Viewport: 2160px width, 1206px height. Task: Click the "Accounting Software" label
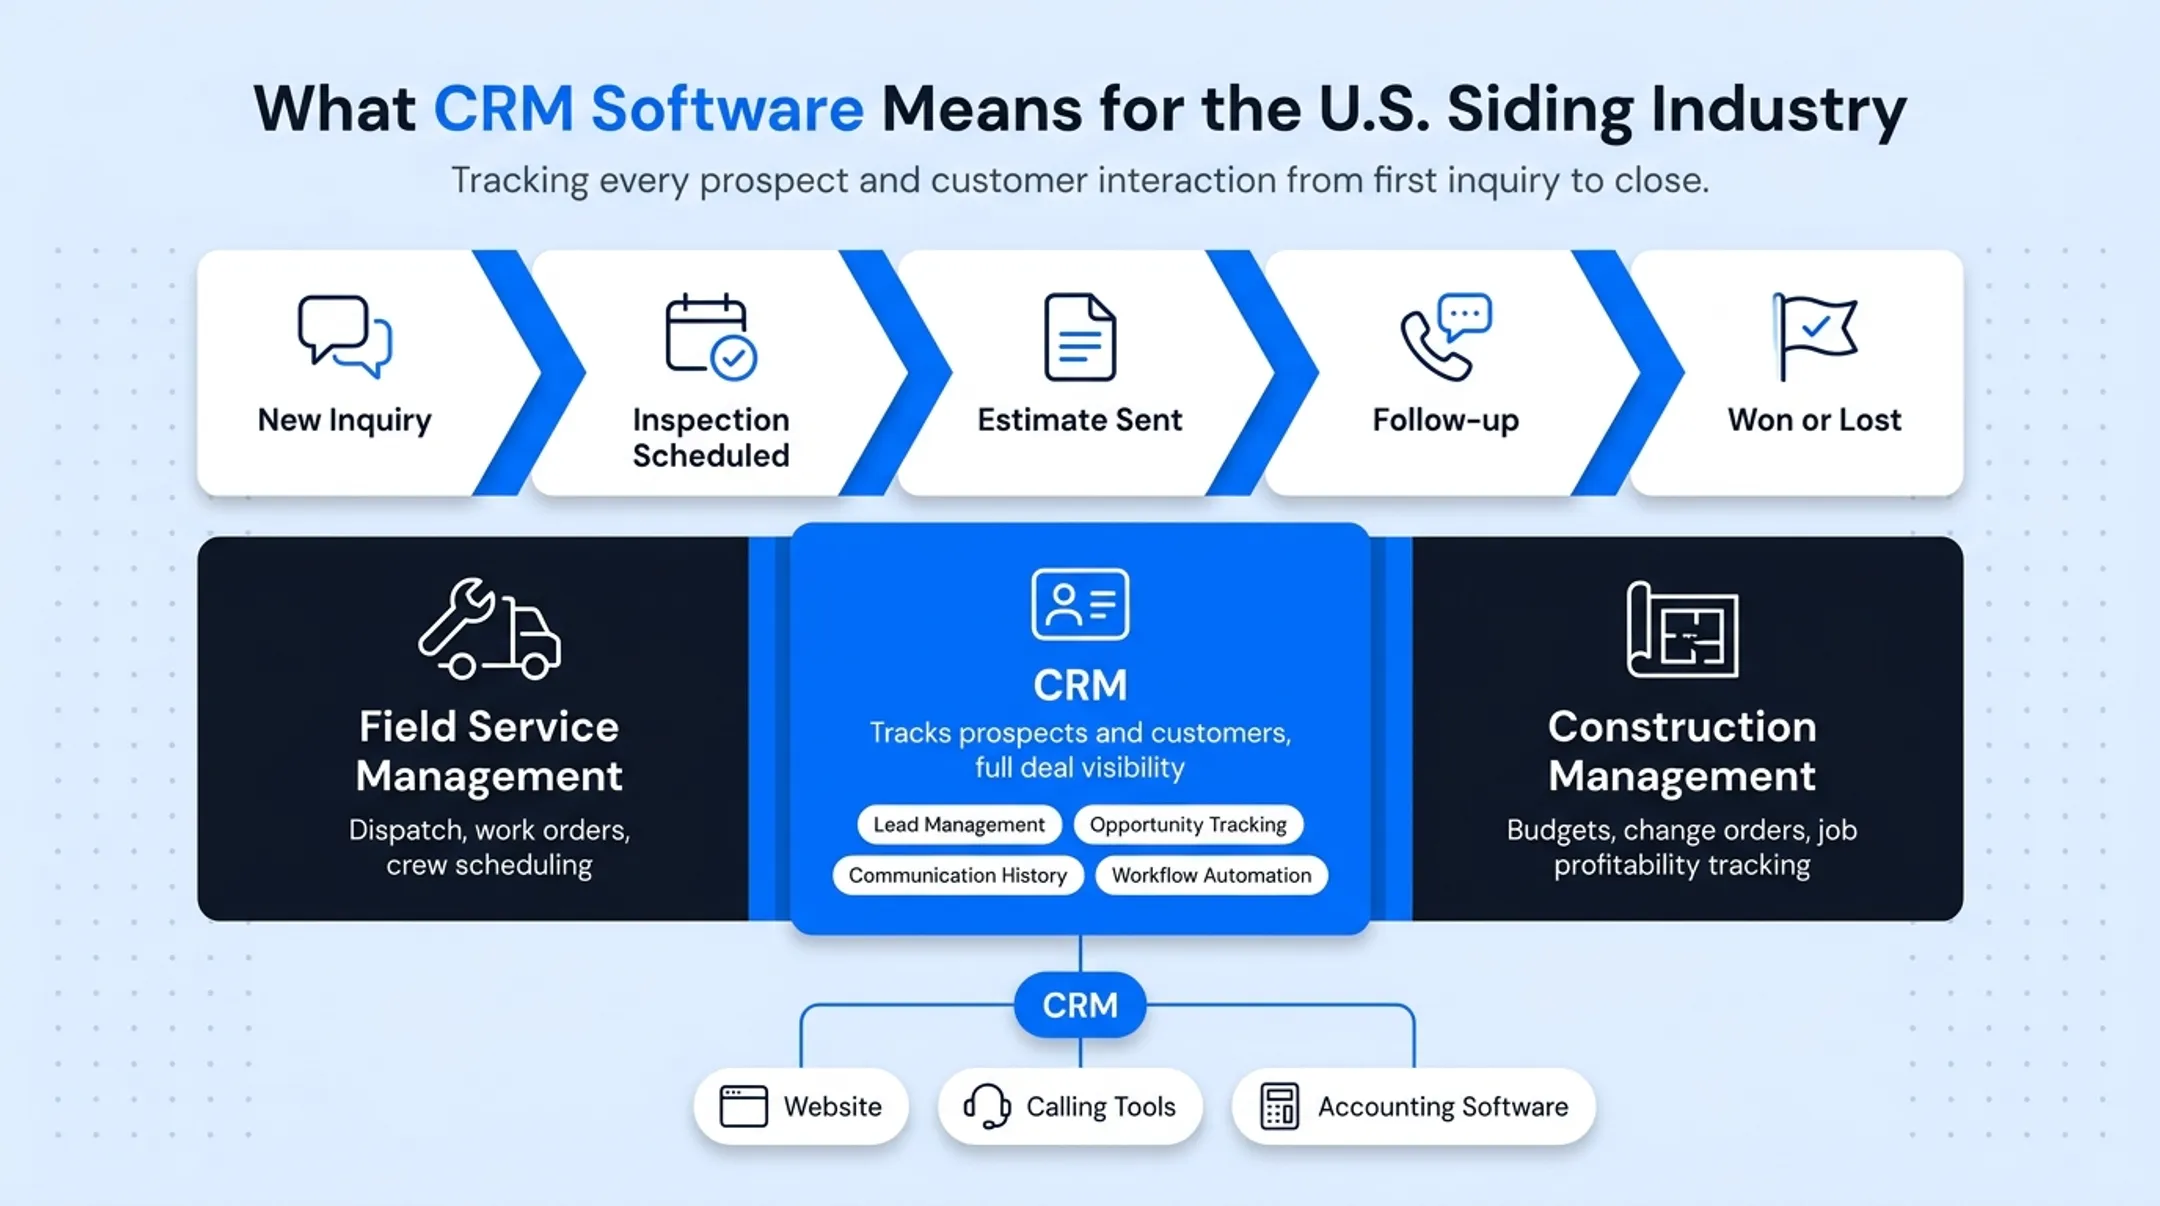tap(1442, 1106)
